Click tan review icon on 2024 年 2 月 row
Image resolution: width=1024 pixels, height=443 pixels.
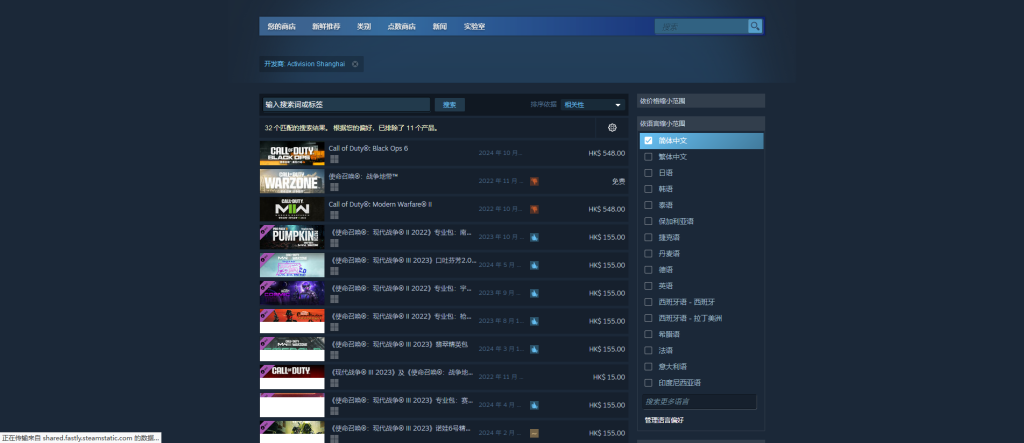tap(534, 433)
